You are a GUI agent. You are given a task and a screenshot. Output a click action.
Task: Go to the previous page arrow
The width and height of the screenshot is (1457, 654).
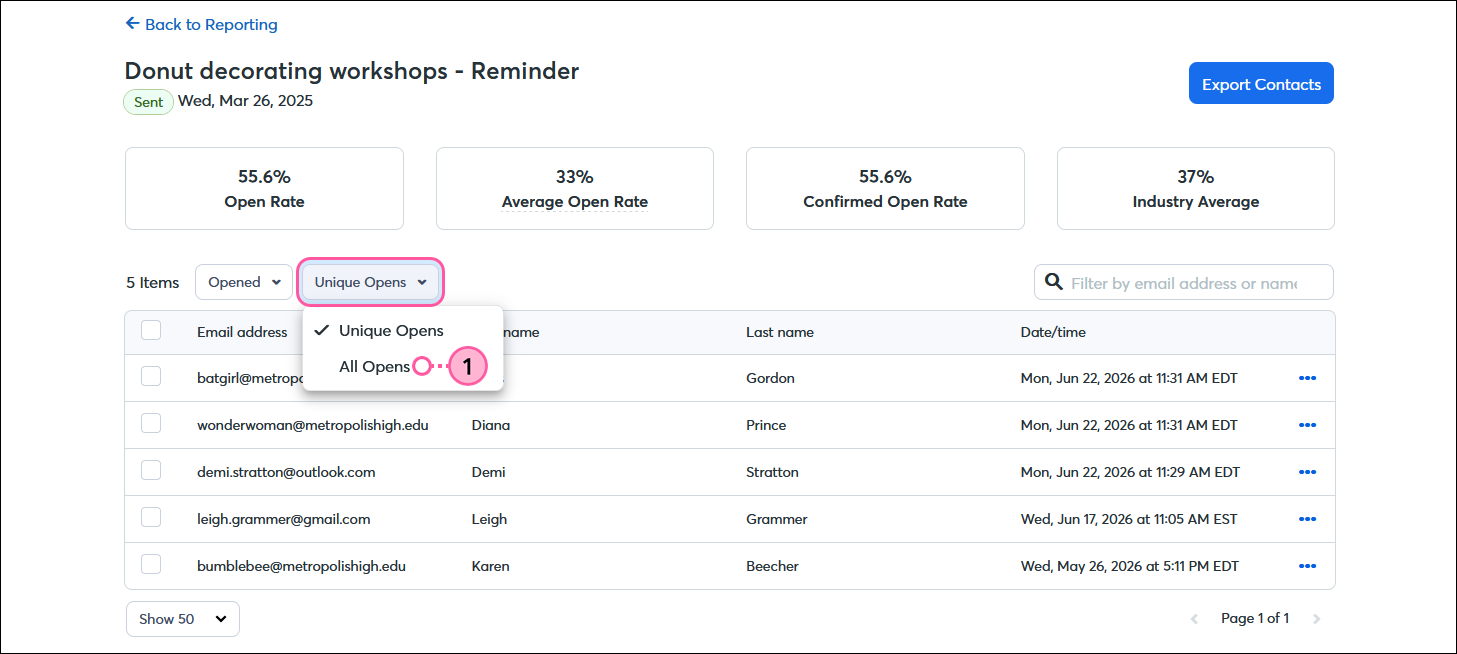1194,619
